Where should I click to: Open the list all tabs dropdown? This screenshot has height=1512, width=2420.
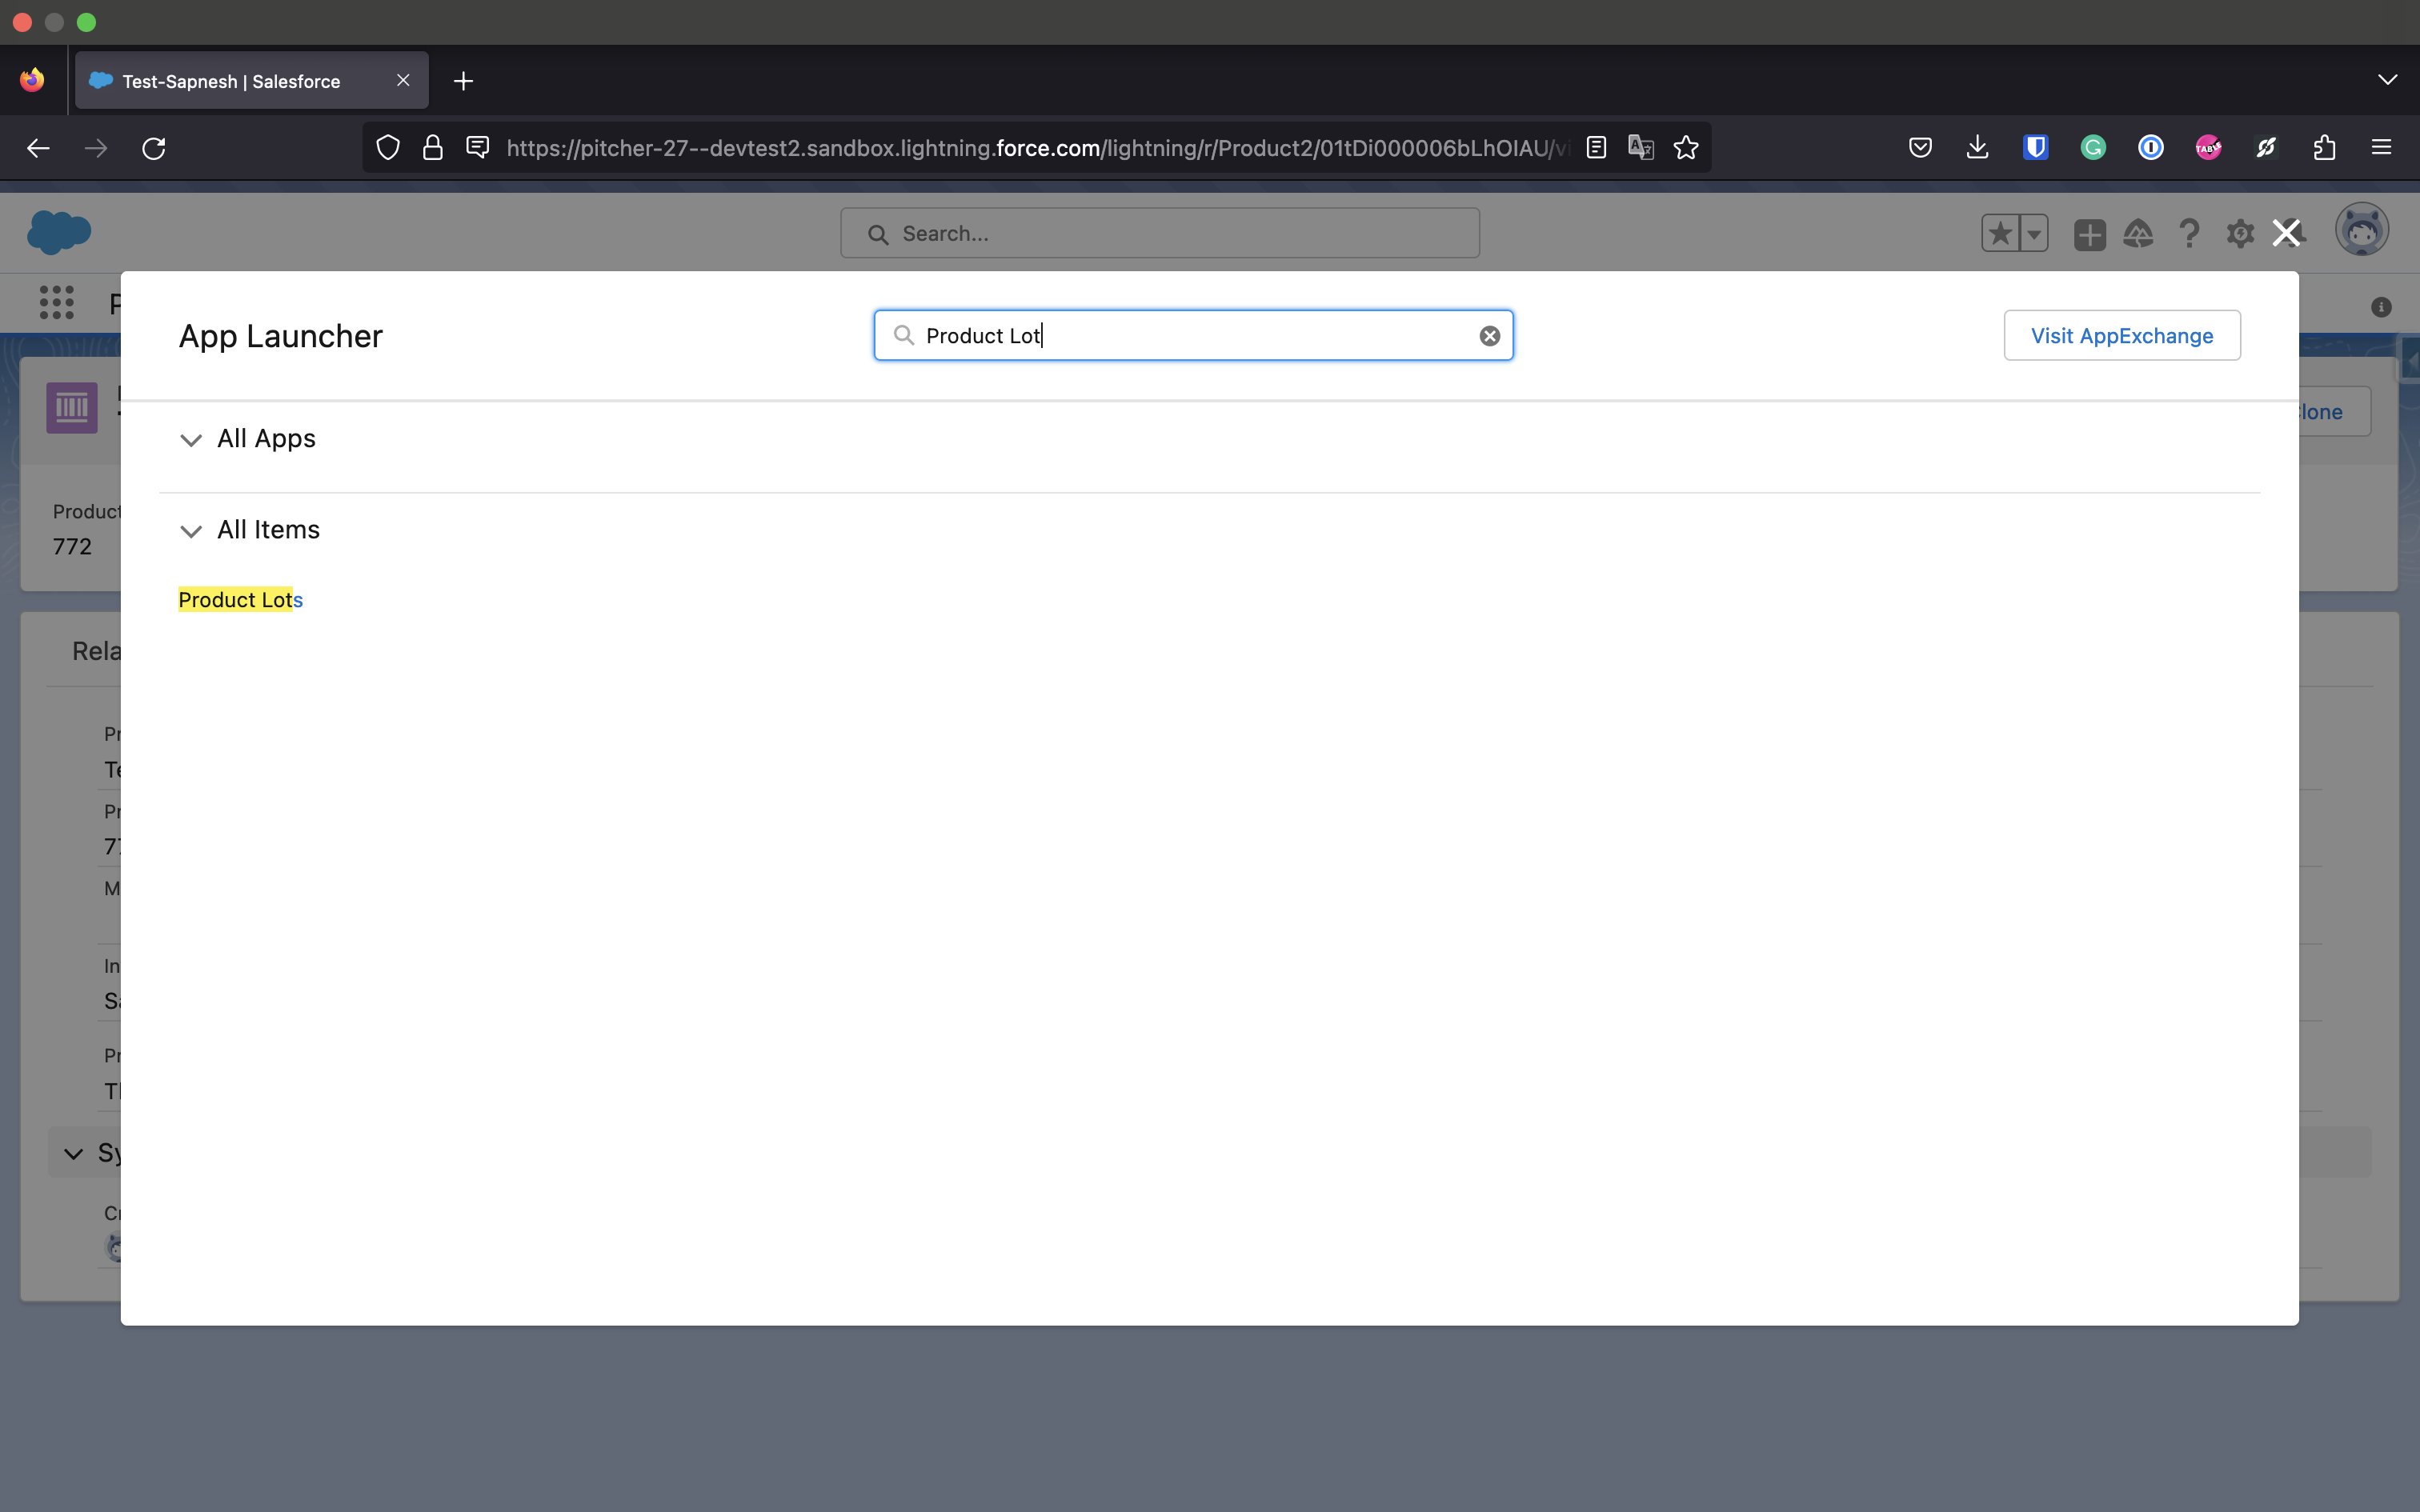click(2387, 80)
